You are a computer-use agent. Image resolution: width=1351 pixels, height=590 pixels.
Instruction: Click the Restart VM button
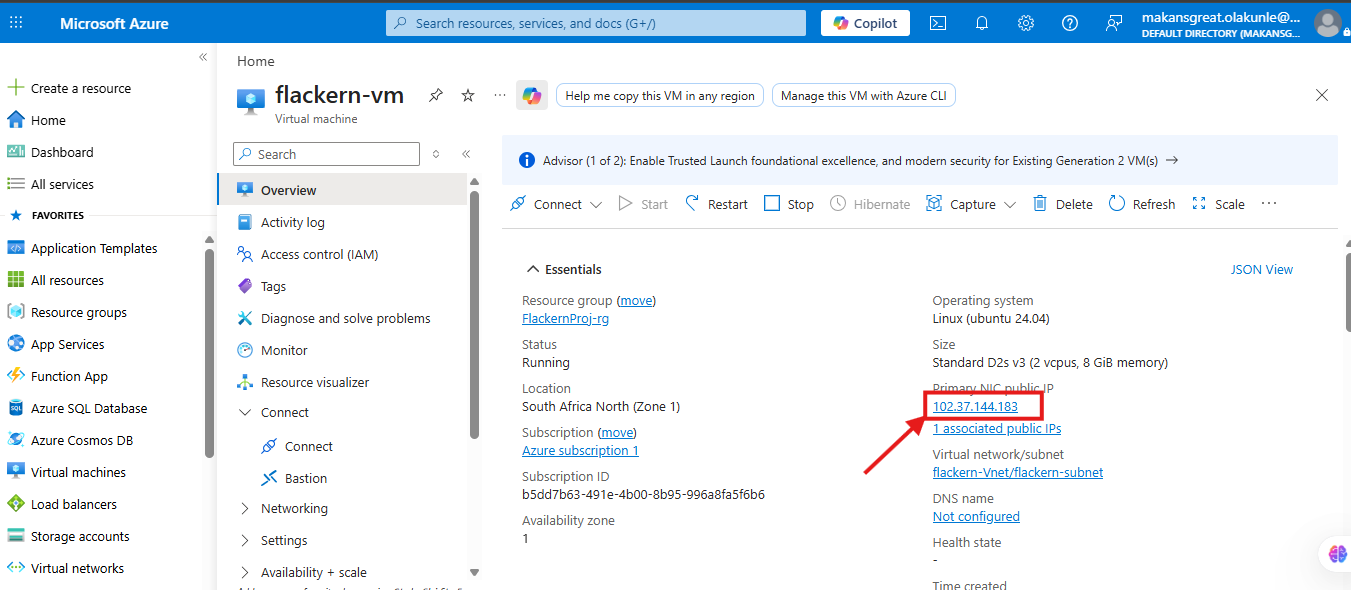(x=716, y=204)
